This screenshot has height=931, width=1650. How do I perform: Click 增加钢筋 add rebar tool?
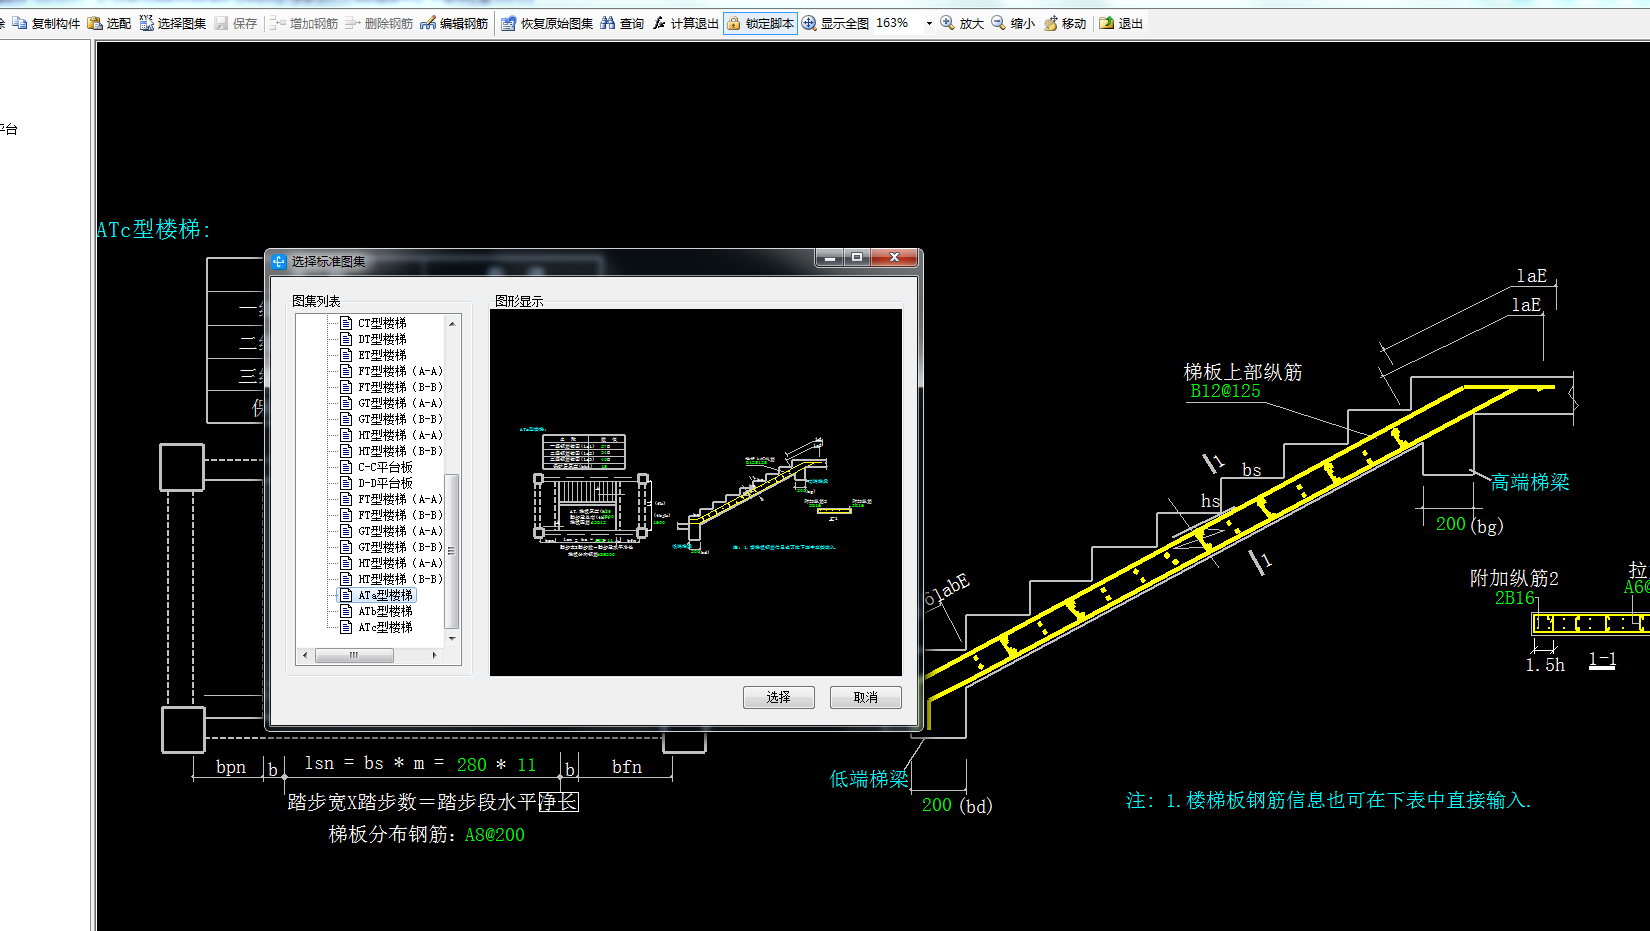pos(304,23)
